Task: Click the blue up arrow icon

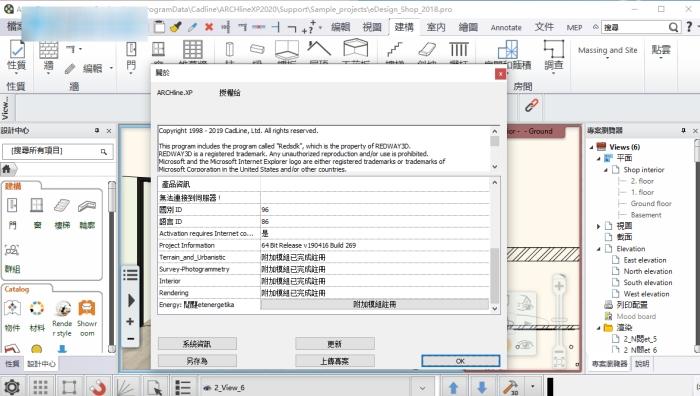Action: click(453, 387)
